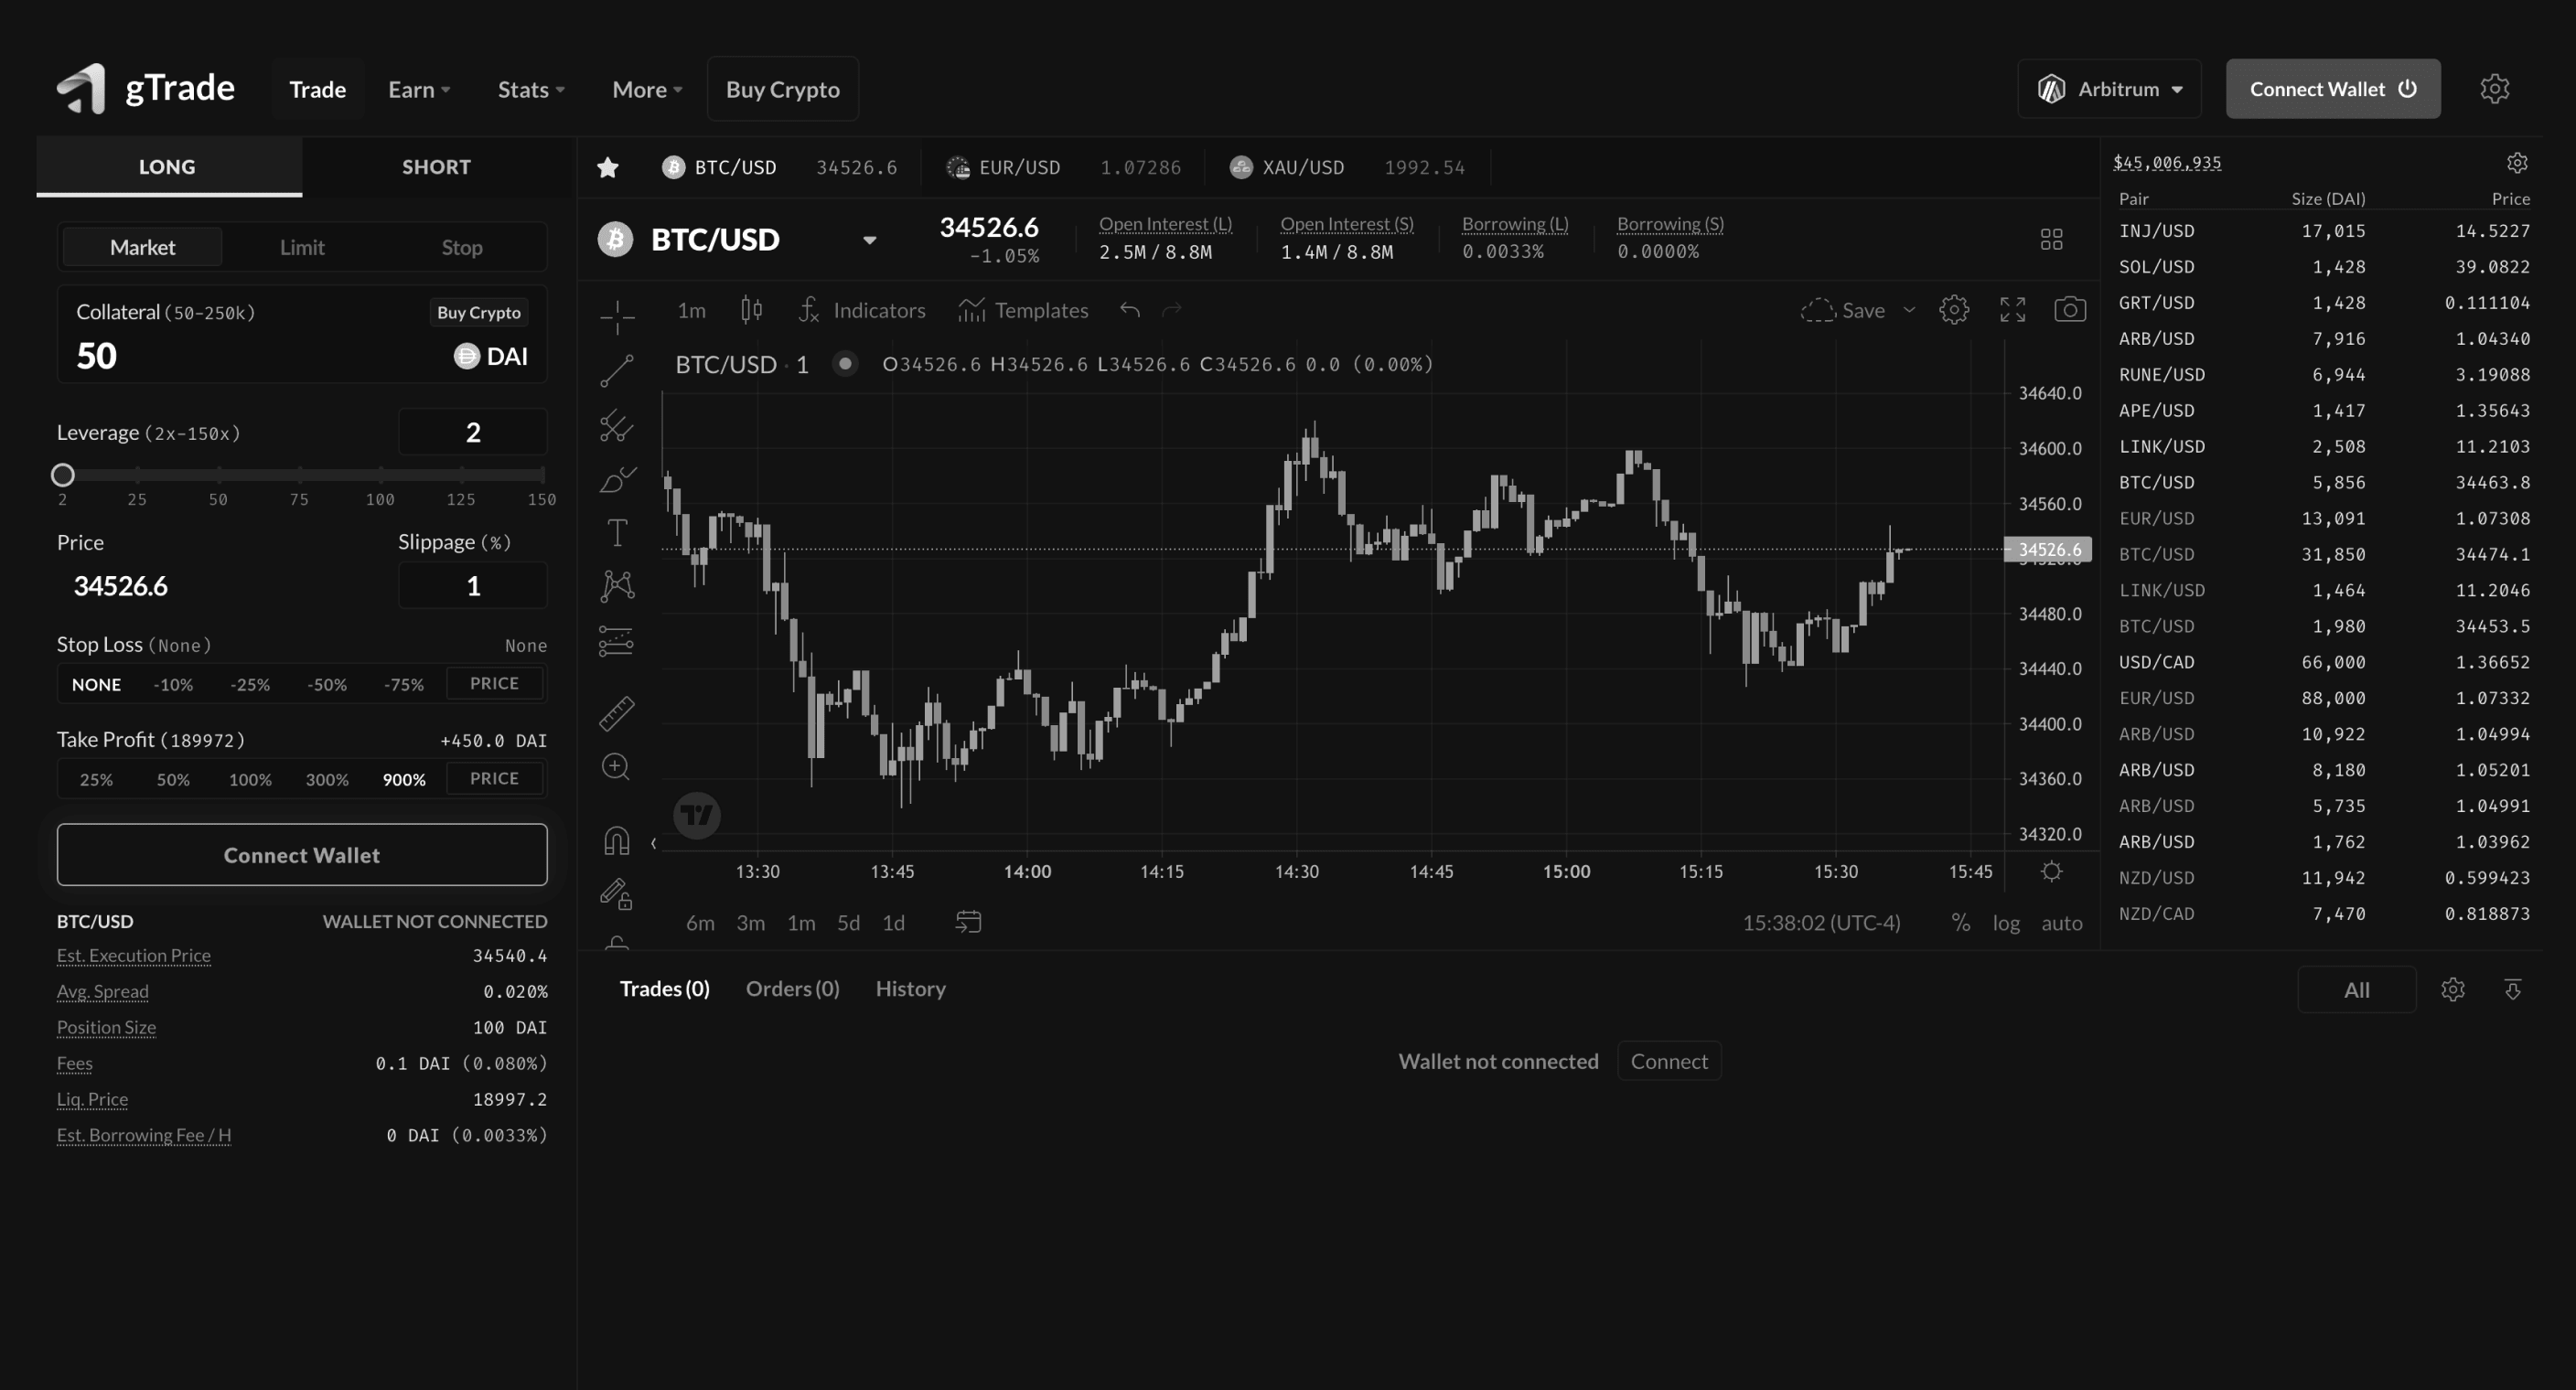
Task: Expand the BTC/USD pair selector dropdown
Action: 869,240
